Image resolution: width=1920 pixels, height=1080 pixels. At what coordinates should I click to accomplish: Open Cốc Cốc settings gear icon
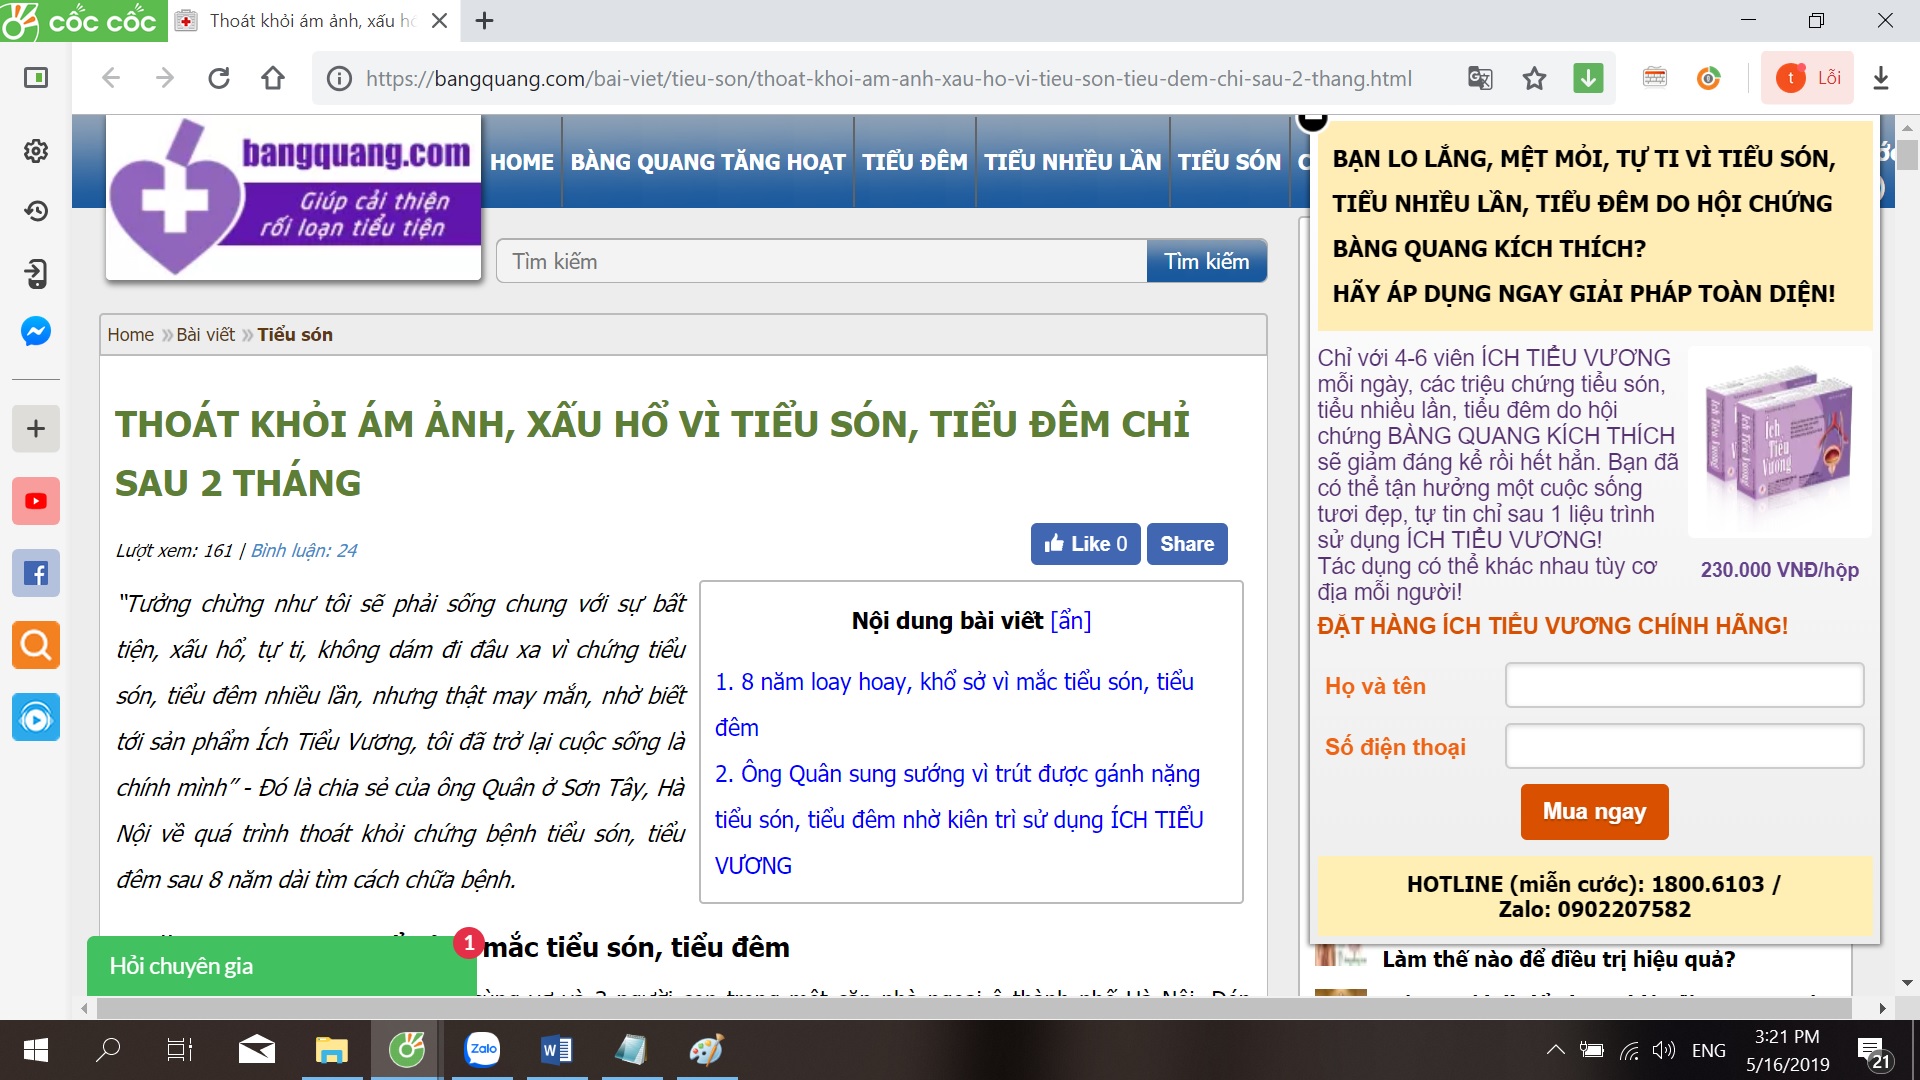pos(36,151)
